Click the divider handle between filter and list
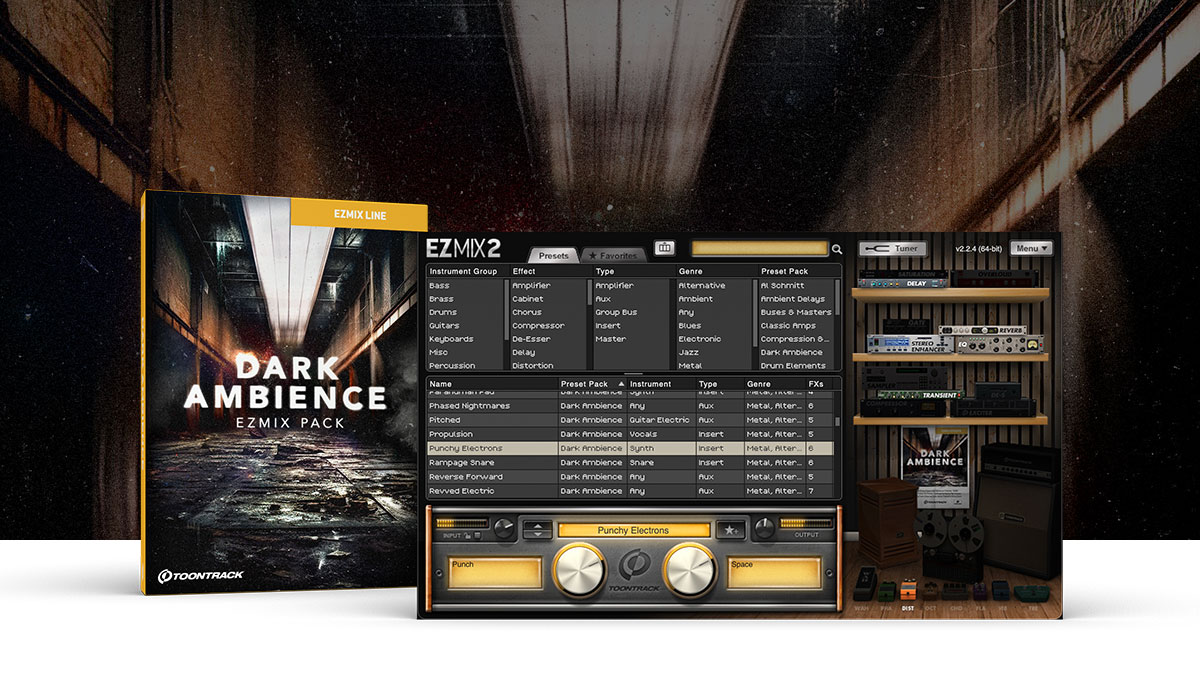This screenshot has width=1200, height=675. [x=633, y=374]
